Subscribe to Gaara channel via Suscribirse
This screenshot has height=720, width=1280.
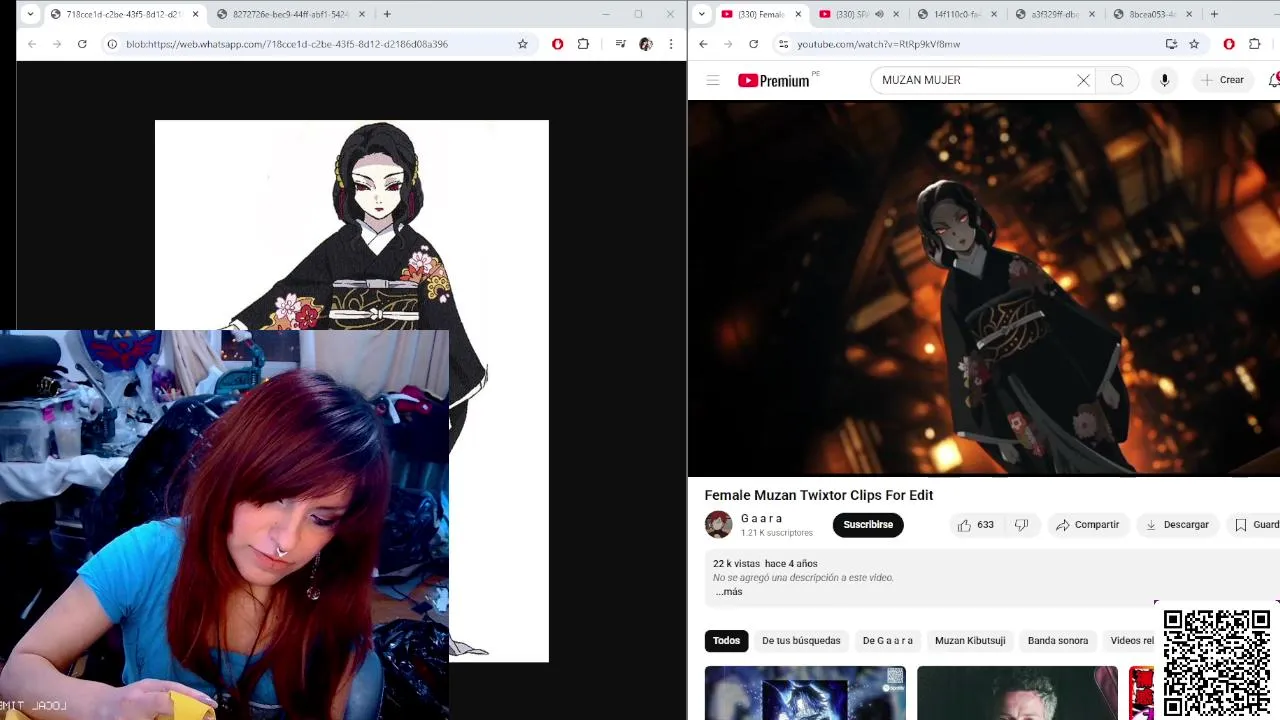(868, 525)
